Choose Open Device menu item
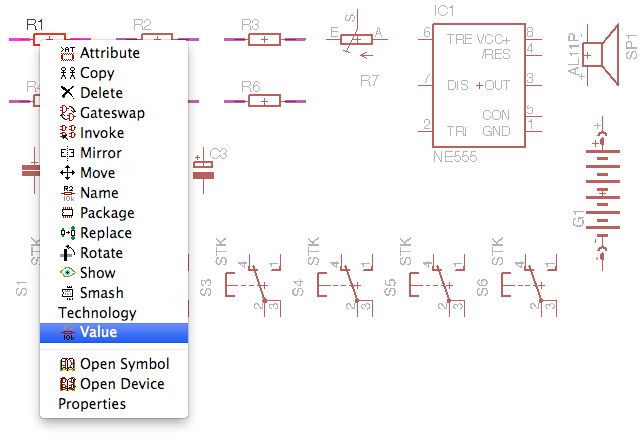640x442 pixels. pyautogui.click(x=122, y=384)
